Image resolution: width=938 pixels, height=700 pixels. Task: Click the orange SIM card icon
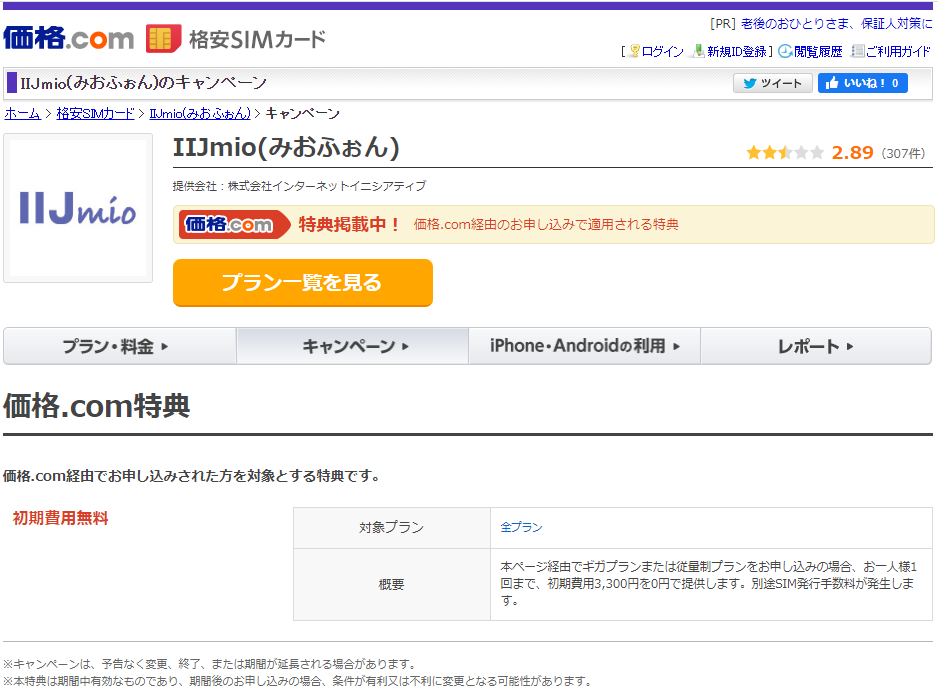click(163, 38)
